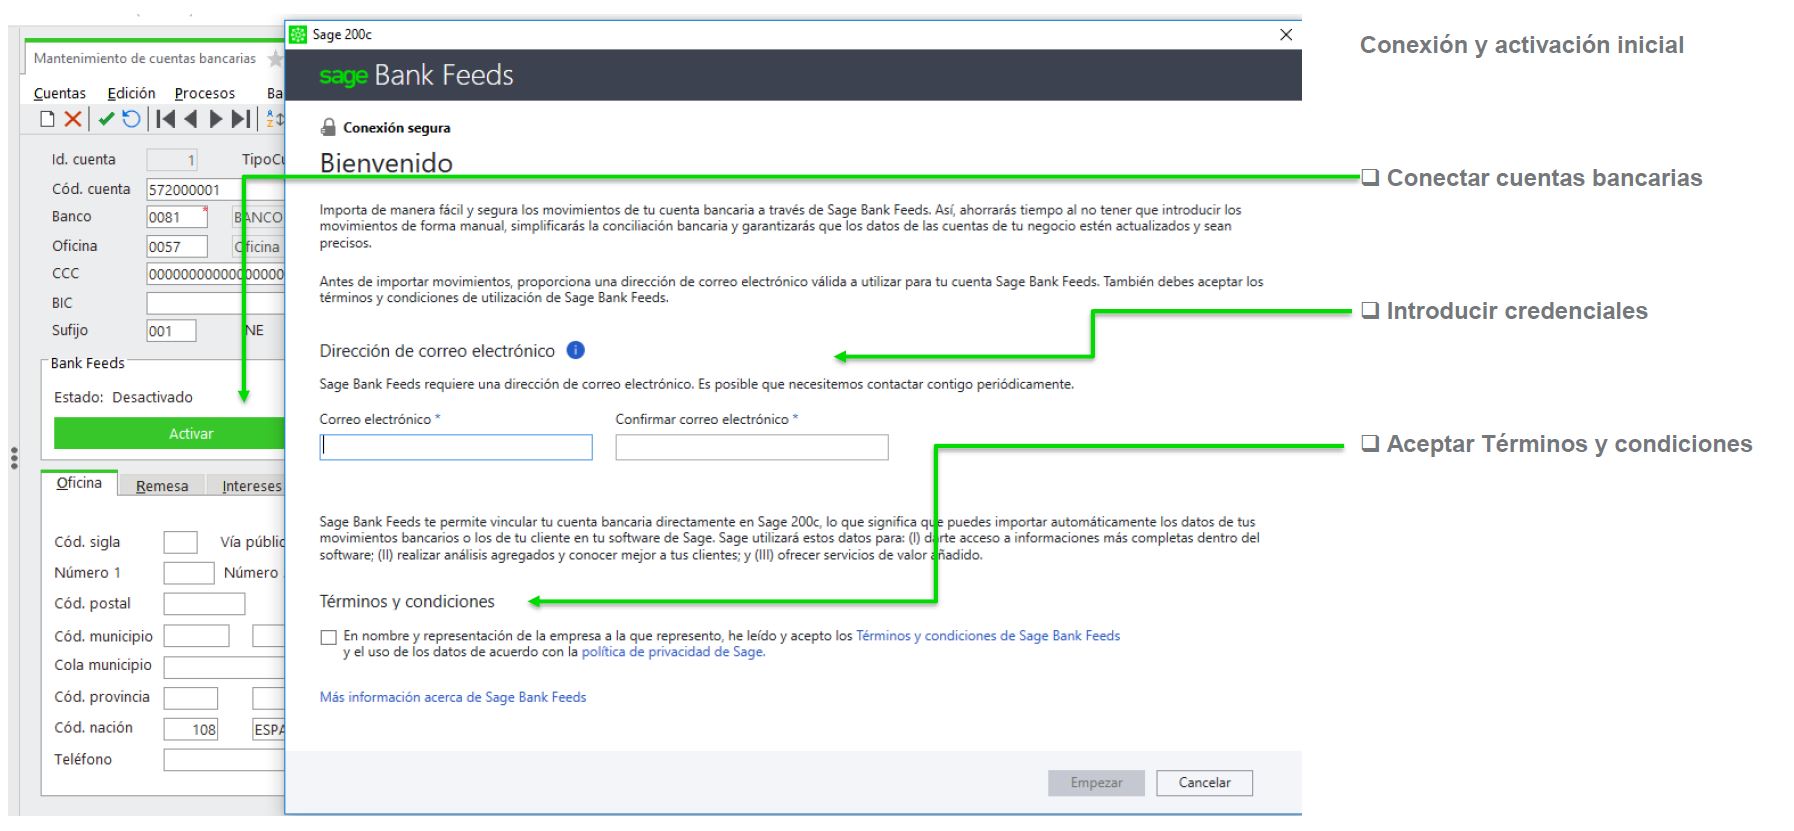This screenshot has height=831, width=1794.
Task: Switch to the Oficina tab
Action: [79, 483]
